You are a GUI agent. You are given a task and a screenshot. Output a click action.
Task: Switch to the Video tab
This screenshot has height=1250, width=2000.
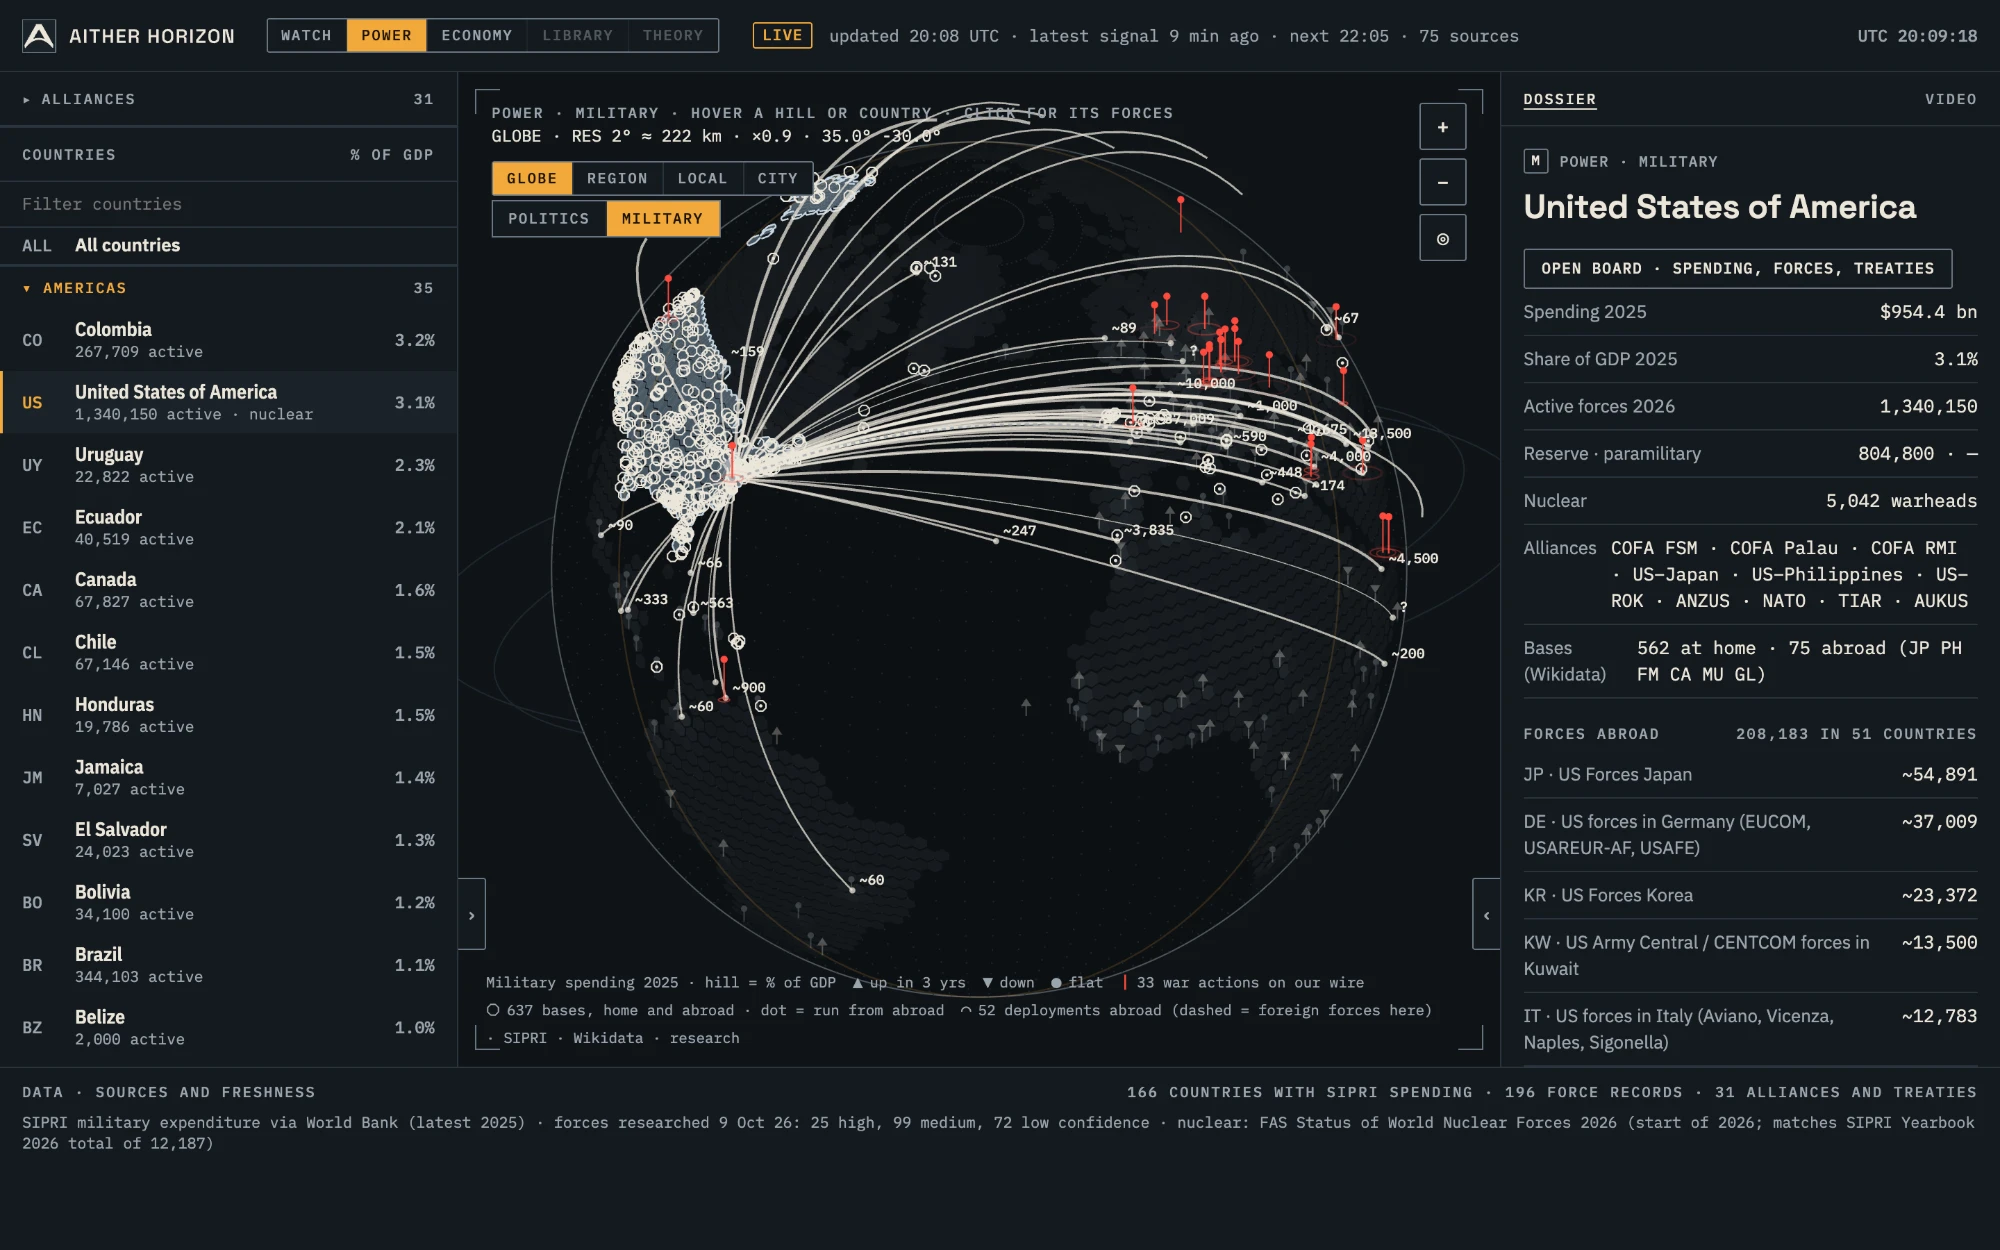[x=1950, y=99]
